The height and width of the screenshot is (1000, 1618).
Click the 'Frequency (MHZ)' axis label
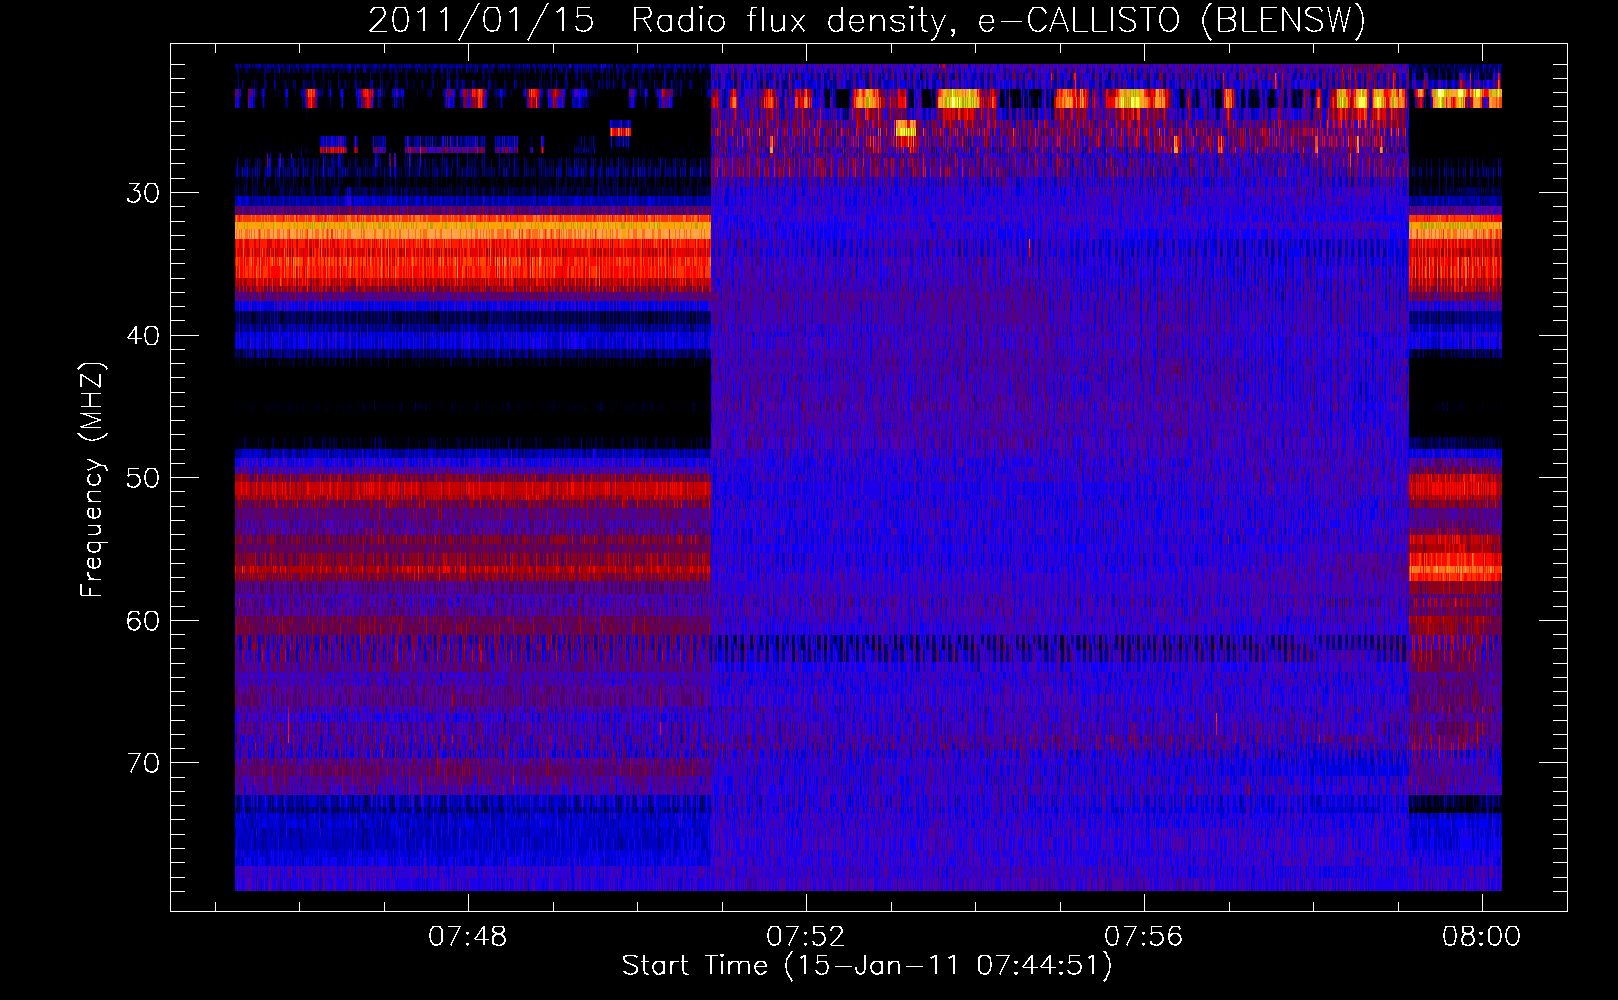(92, 479)
